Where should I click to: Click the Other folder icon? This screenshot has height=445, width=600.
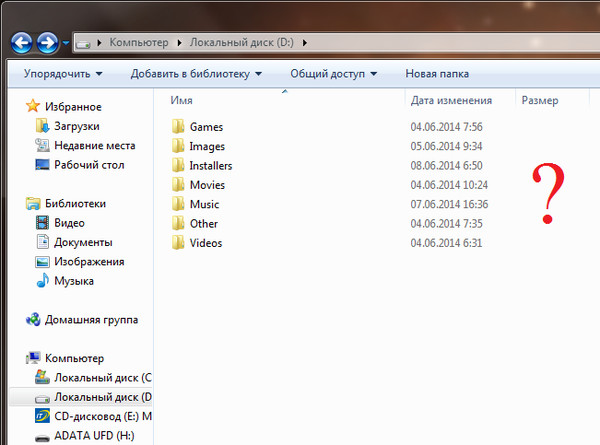[178, 223]
